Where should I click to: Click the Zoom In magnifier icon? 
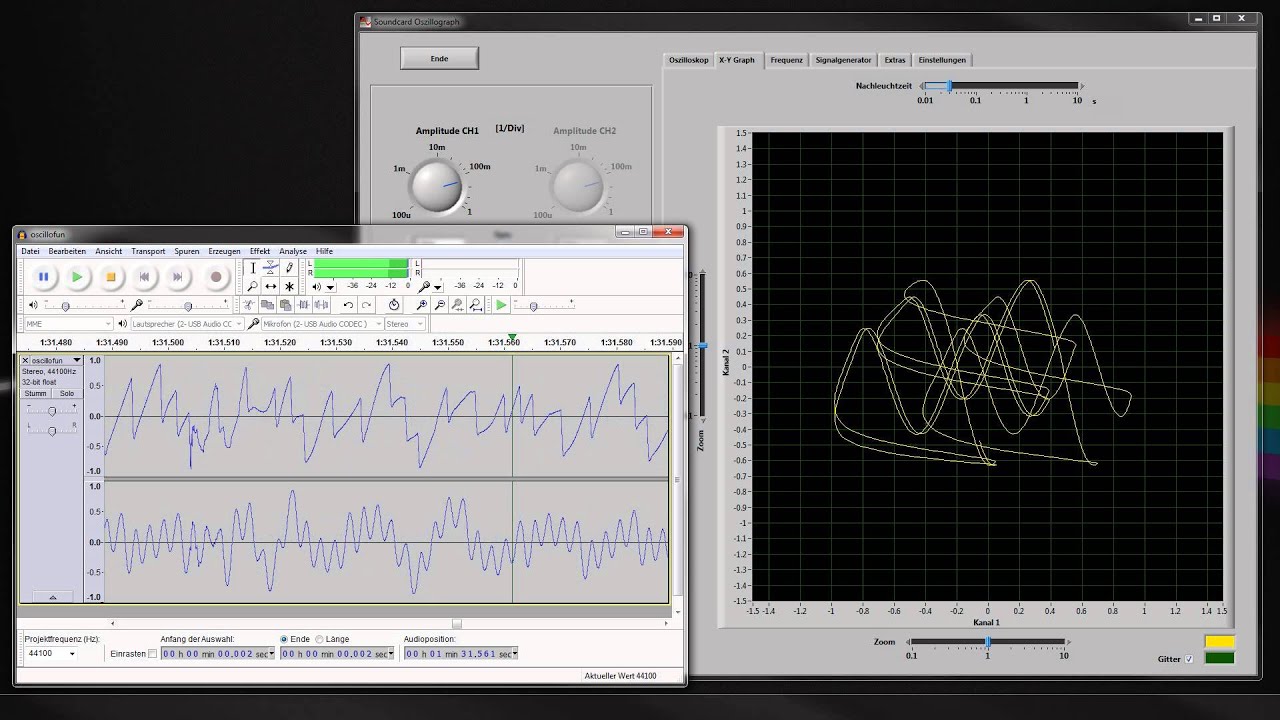tap(422, 305)
